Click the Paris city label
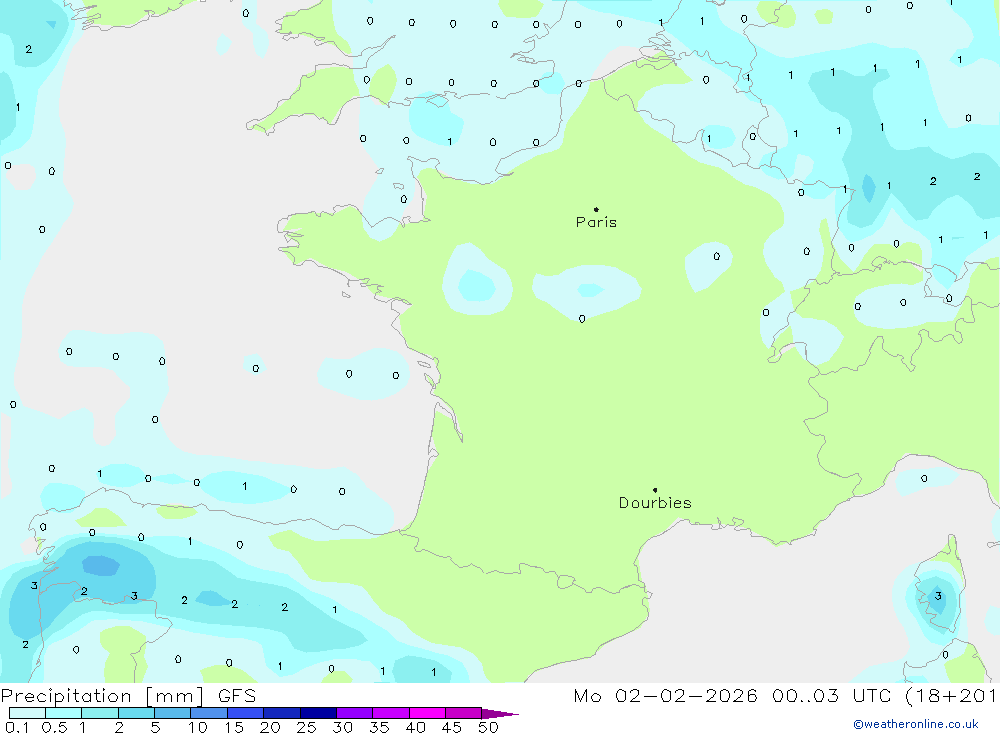Viewport: 1000px width, 733px height. [x=596, y=222]
